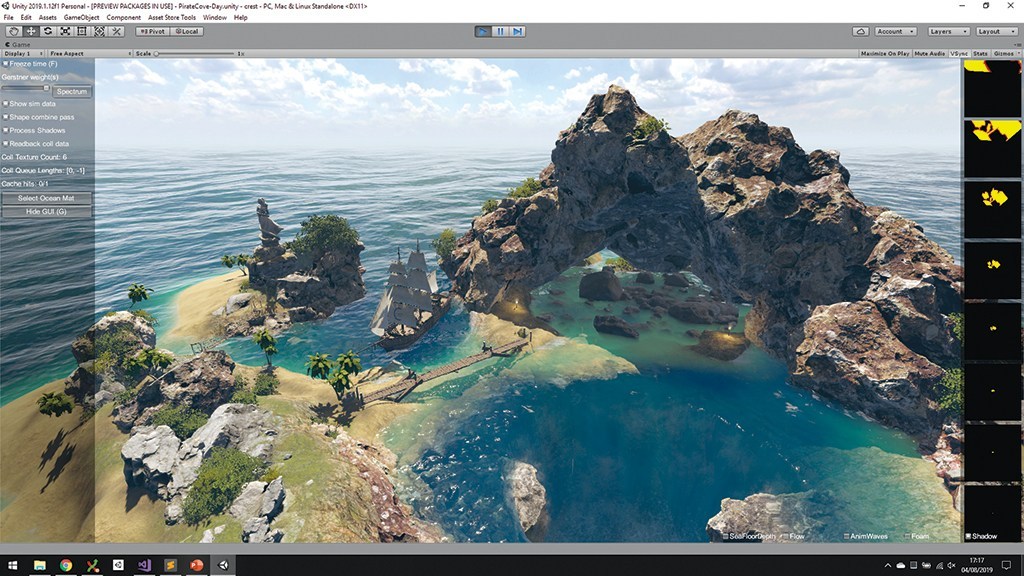Open the Layout dropdown
This screenshot has height=576, width=1024.
click(995, 31)
